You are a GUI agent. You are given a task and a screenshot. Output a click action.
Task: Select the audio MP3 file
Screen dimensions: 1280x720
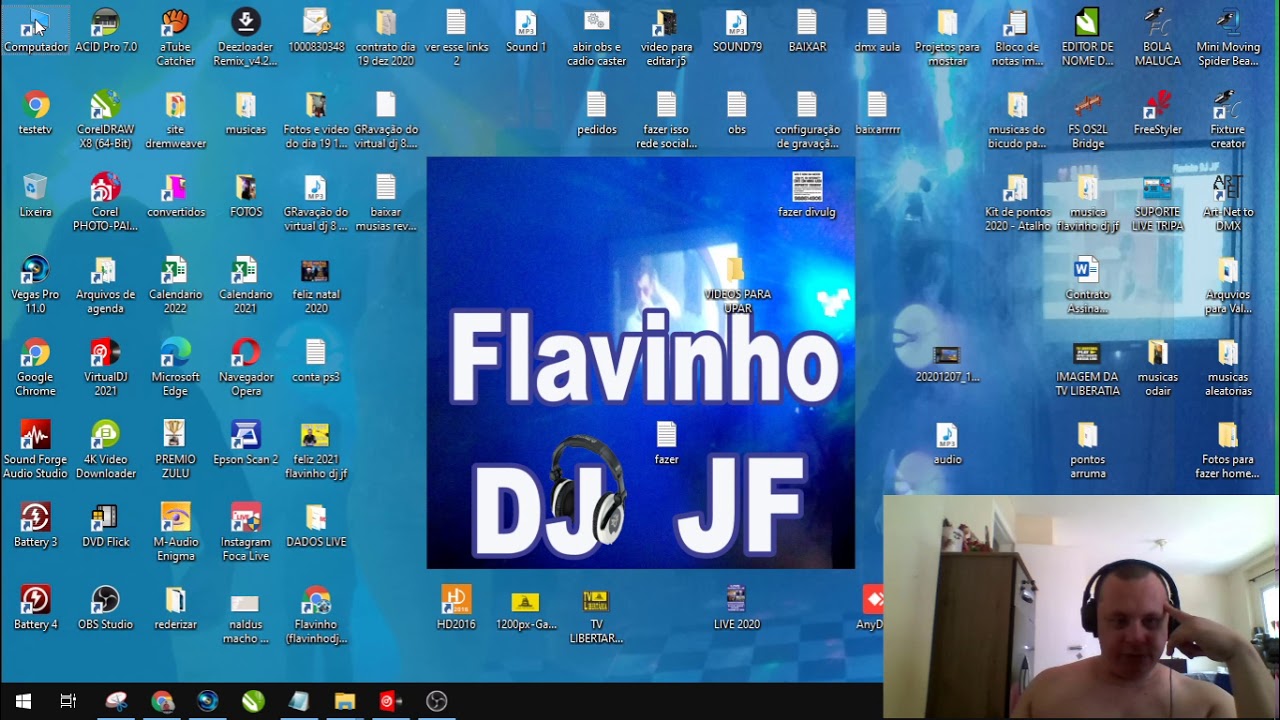coord(947,443)
